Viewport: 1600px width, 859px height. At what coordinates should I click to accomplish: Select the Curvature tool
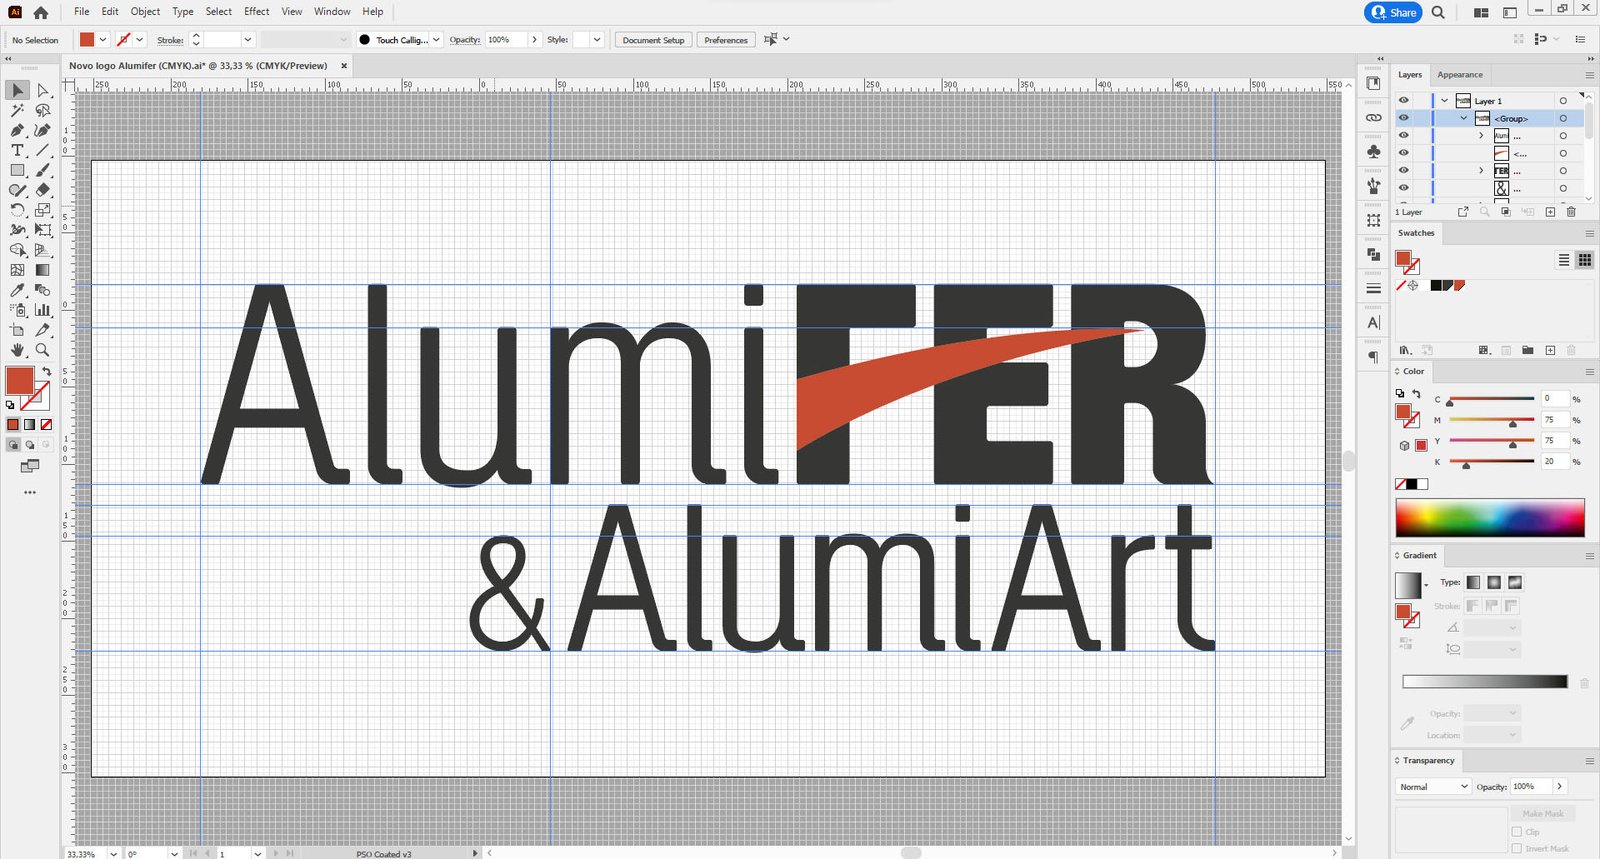click(x=43, y=130)
